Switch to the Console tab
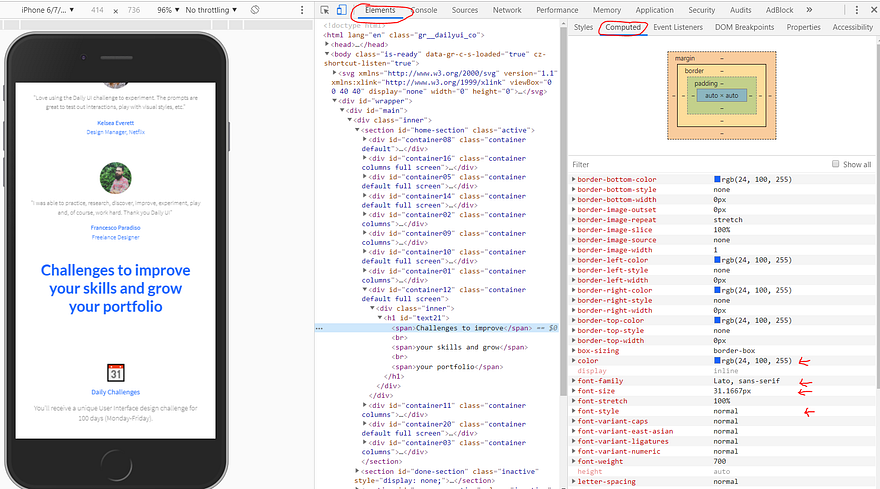Screen dimensions: 880x489 pos(425,10)
